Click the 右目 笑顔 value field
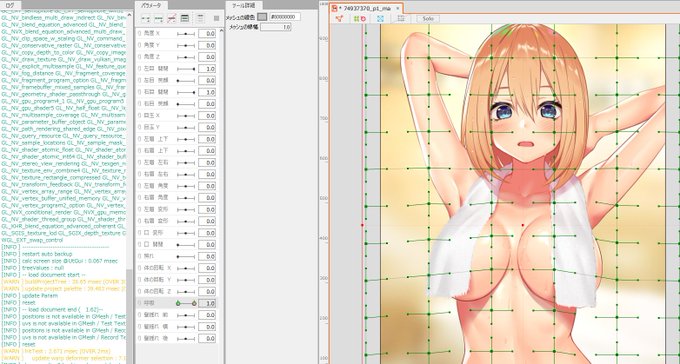Viewport: 680px width, 364px height. 207,104
